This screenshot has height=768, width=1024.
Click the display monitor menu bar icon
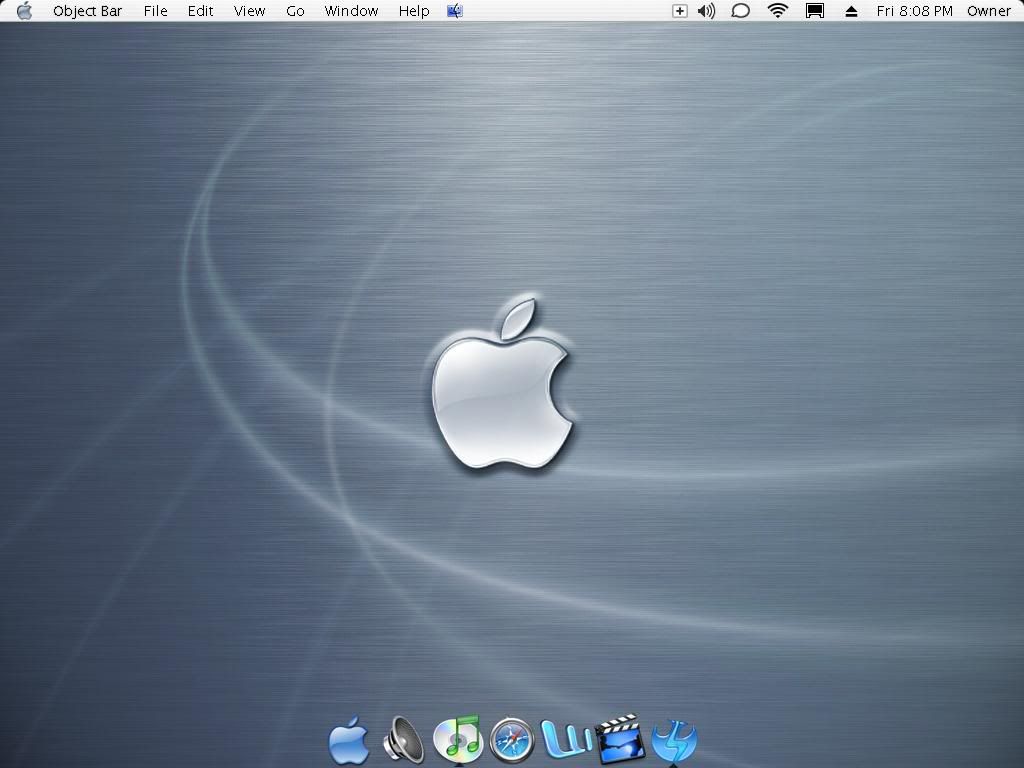coord(814,10)
